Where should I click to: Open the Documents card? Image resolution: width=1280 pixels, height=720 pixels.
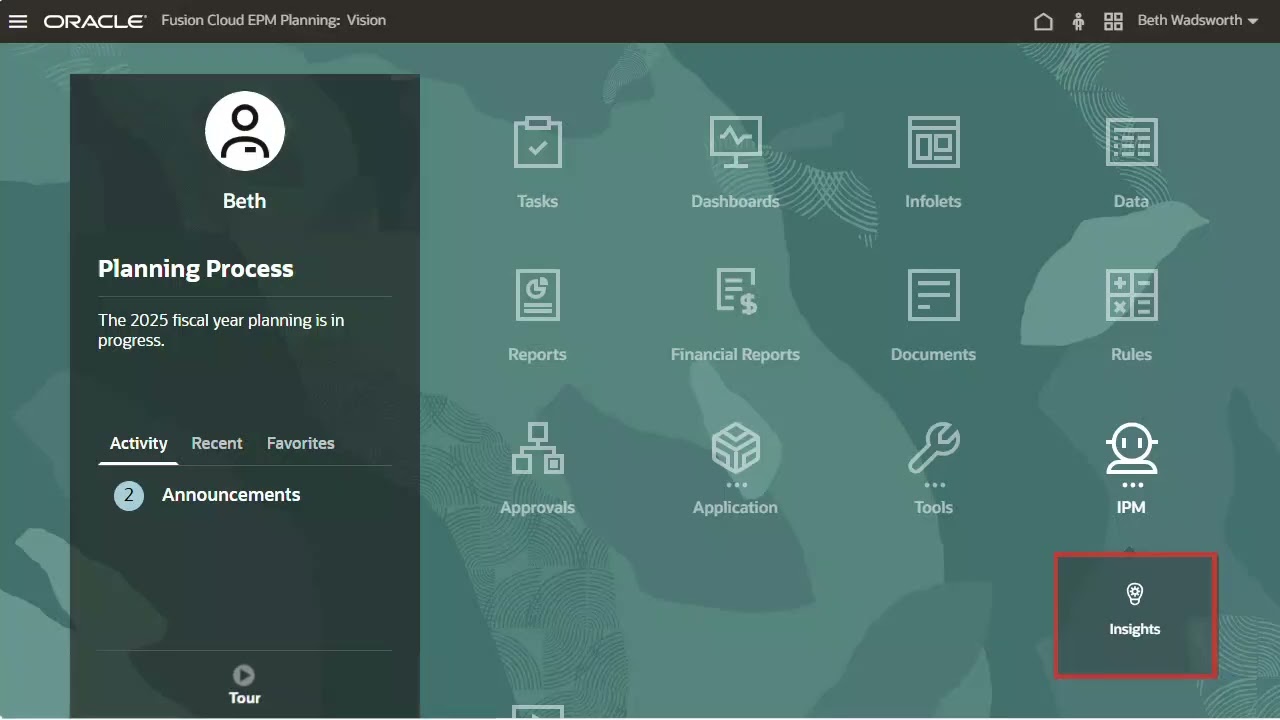[x=933, y=315]
